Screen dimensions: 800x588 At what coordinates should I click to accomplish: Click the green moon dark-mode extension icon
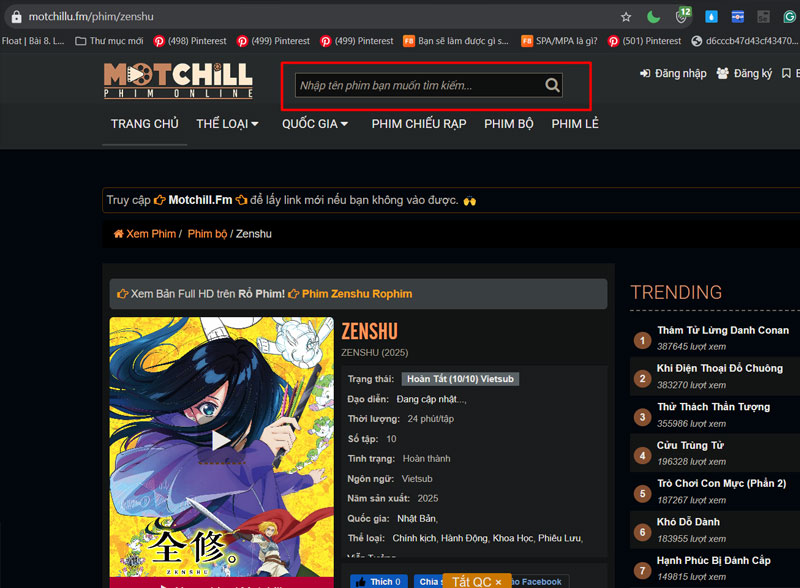(x=654, y=17)
